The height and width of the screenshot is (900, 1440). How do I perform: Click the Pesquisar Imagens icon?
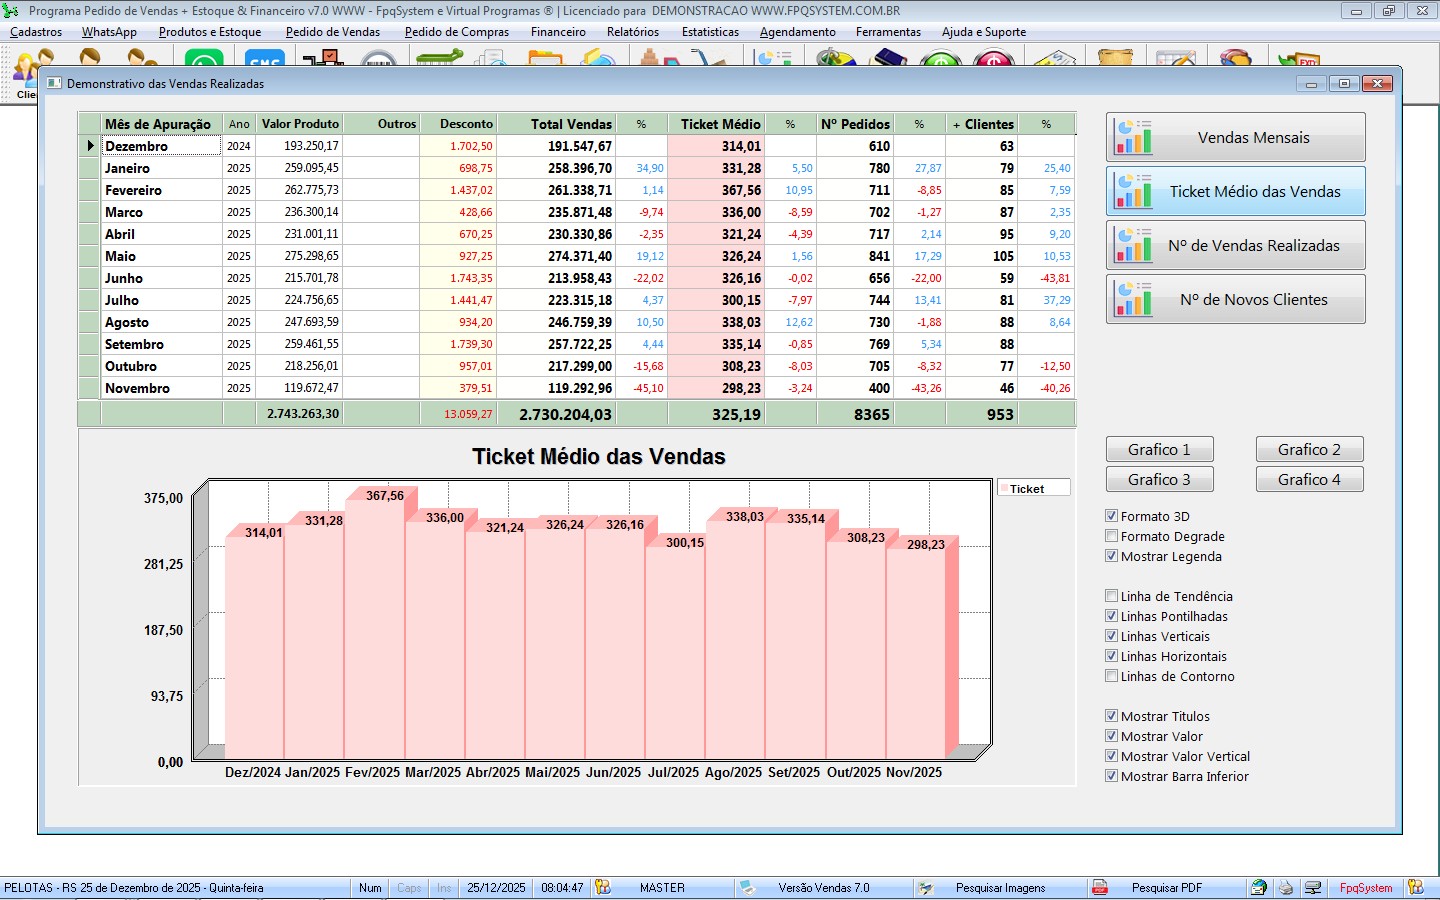(926, 887)
